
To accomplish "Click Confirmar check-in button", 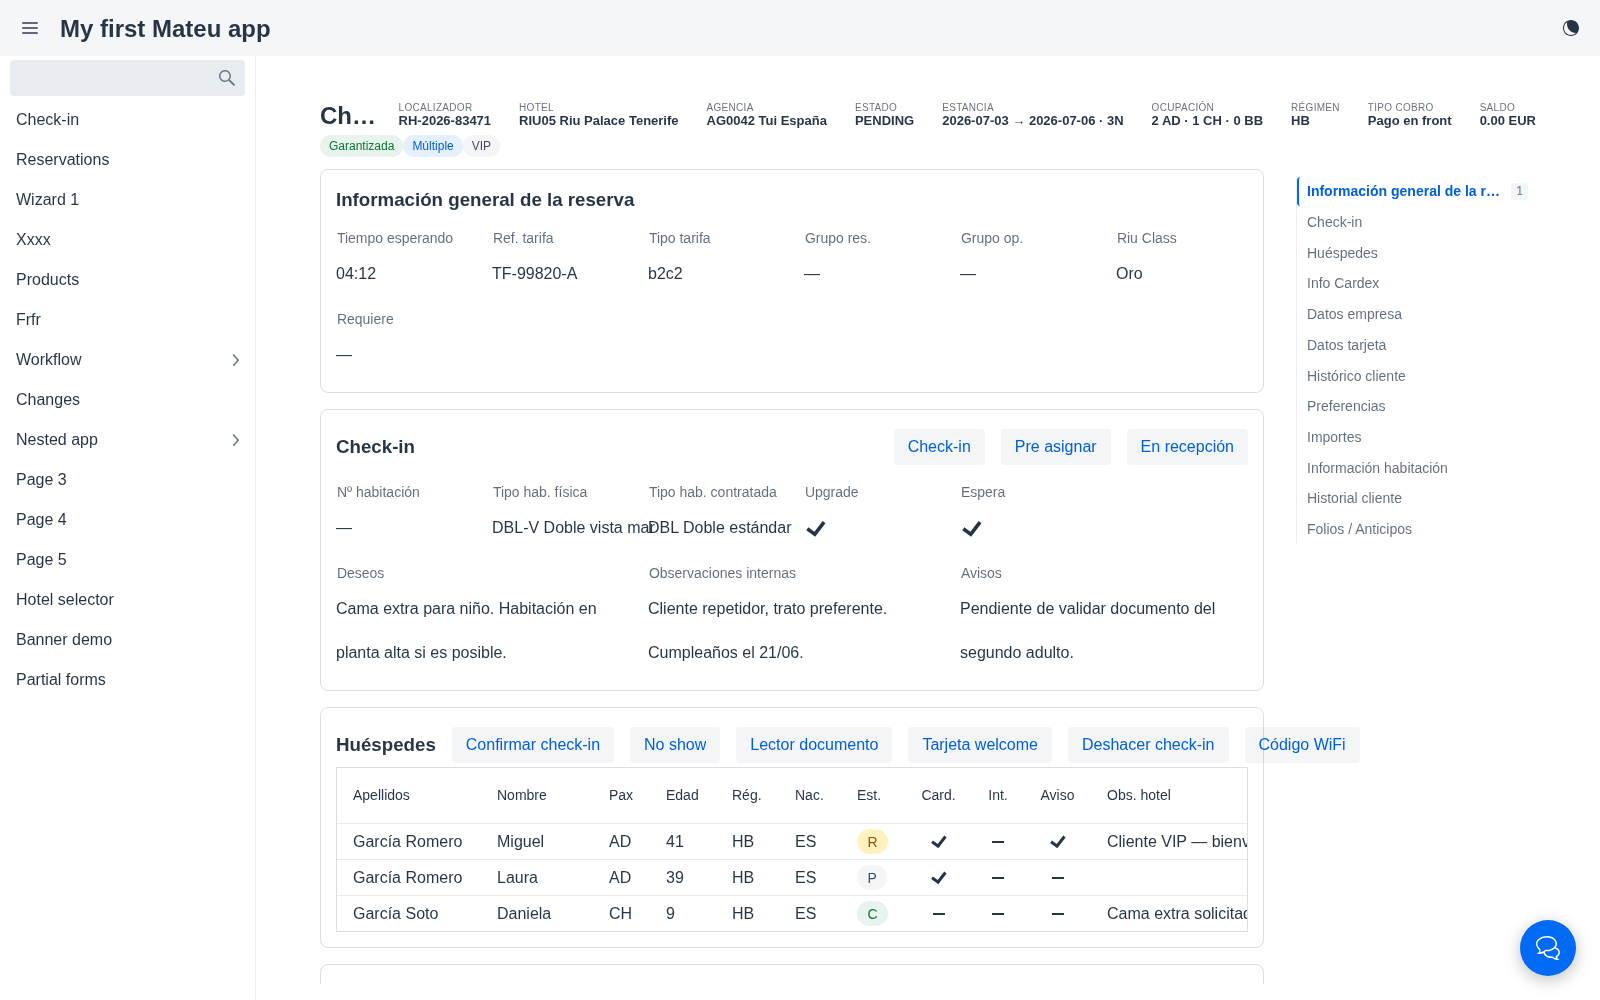I will [533, 745].
